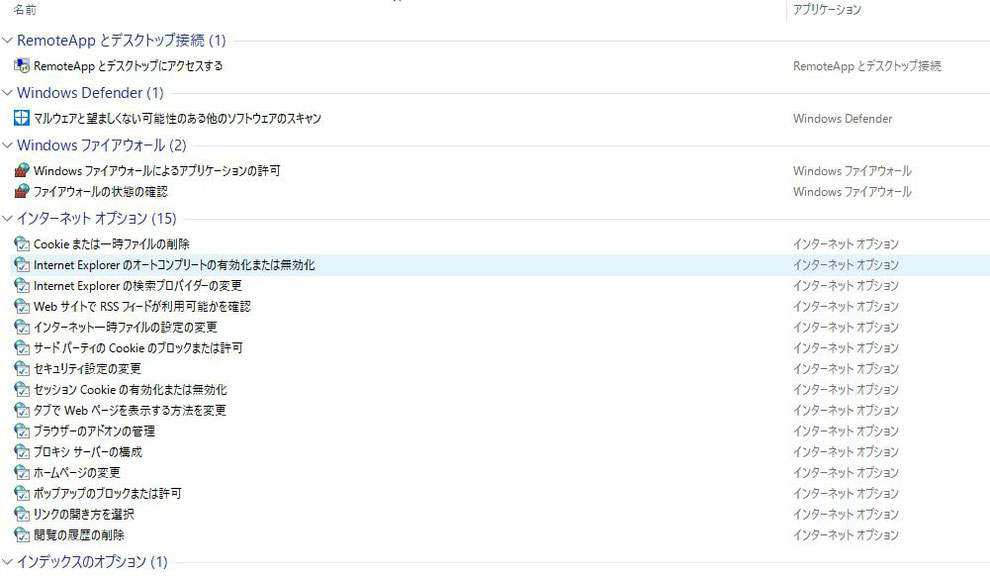Click the icon beside ホームページの変更
The width and height of the screenshot is (990, 576).
click(21, 472)
